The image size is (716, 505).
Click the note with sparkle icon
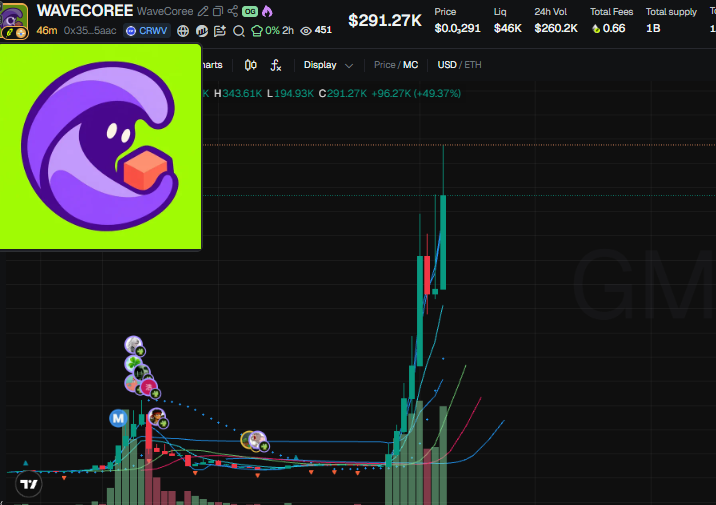(220, 31)
